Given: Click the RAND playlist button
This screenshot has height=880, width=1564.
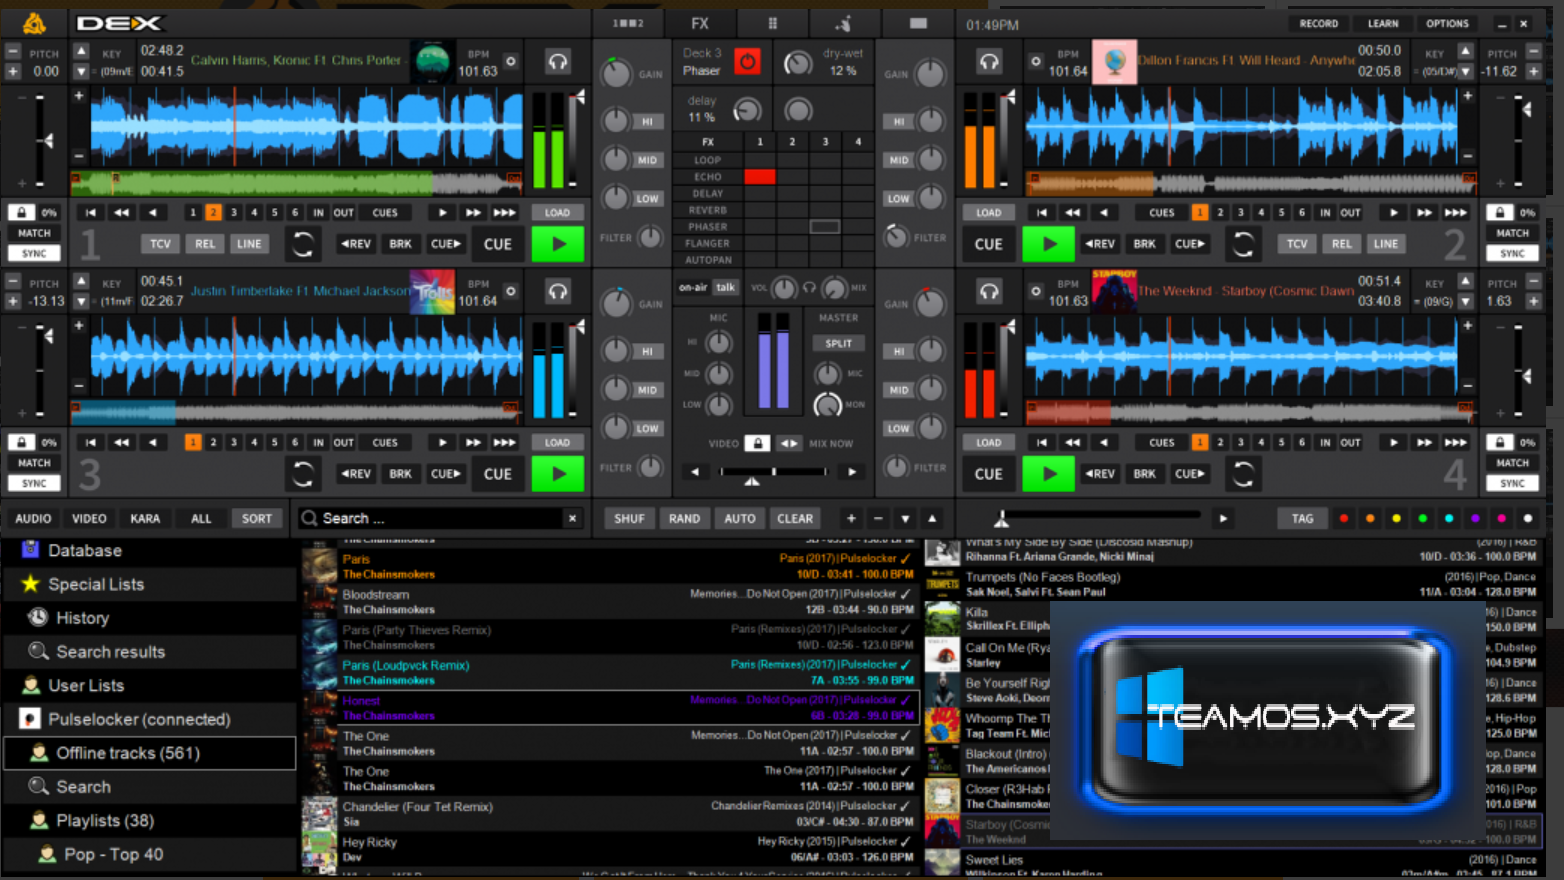Looking at the screenshot, I should tap(684, 519).
